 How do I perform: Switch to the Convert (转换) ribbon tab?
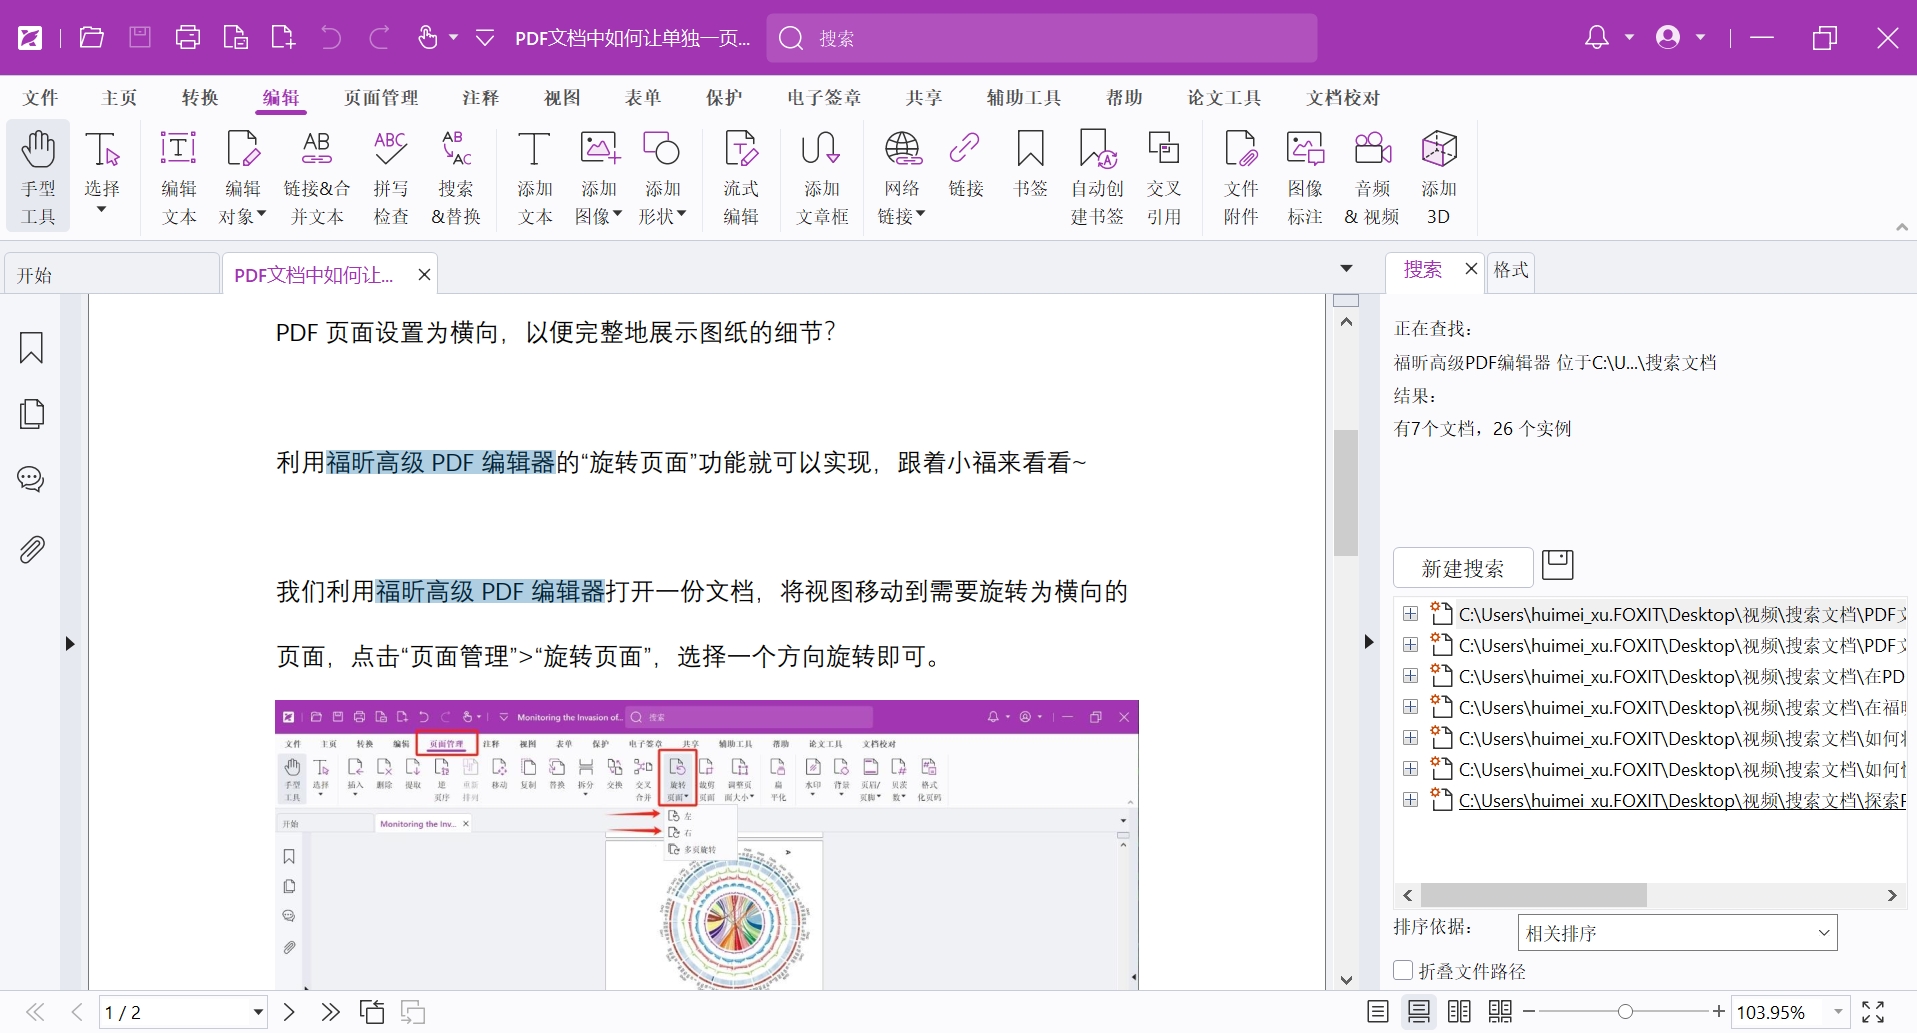tap(200, 98)
